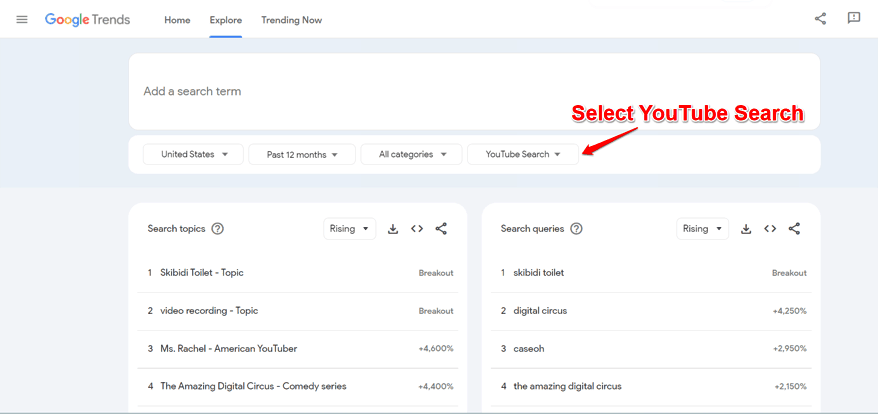Click the Google Trends logo
The height and width of the screenshot is (414, 878).
(x=87, y=20)
